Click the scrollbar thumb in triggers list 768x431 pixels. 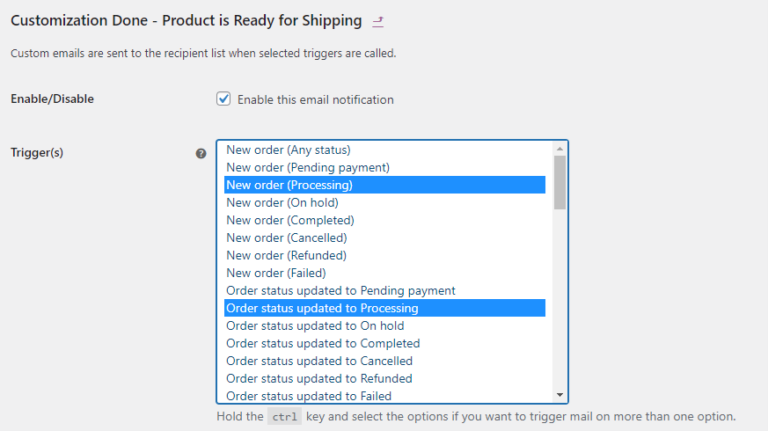point(560,182)
